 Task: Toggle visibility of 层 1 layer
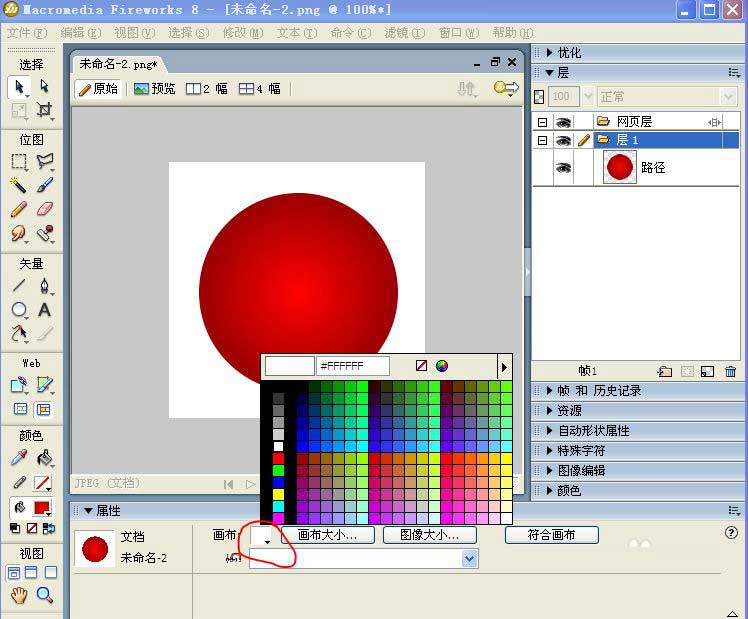pyautogui.click(x=564, y=141)
